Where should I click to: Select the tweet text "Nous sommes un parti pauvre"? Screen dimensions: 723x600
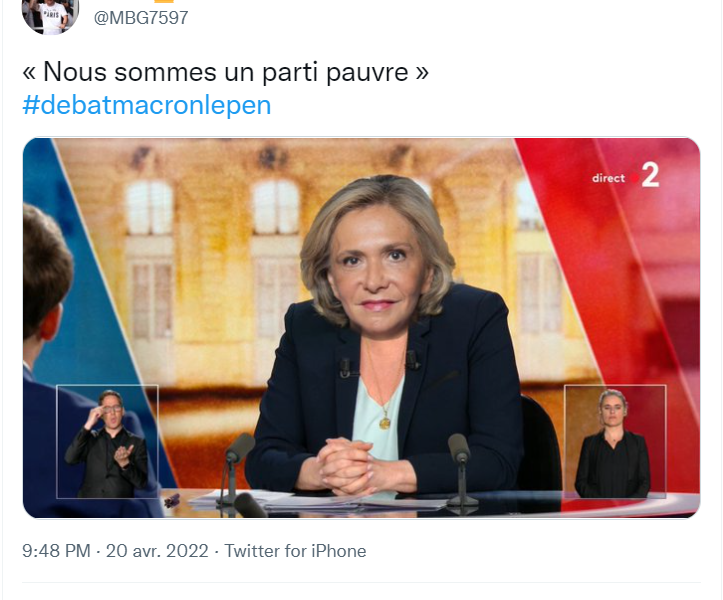tap(225, 72)
